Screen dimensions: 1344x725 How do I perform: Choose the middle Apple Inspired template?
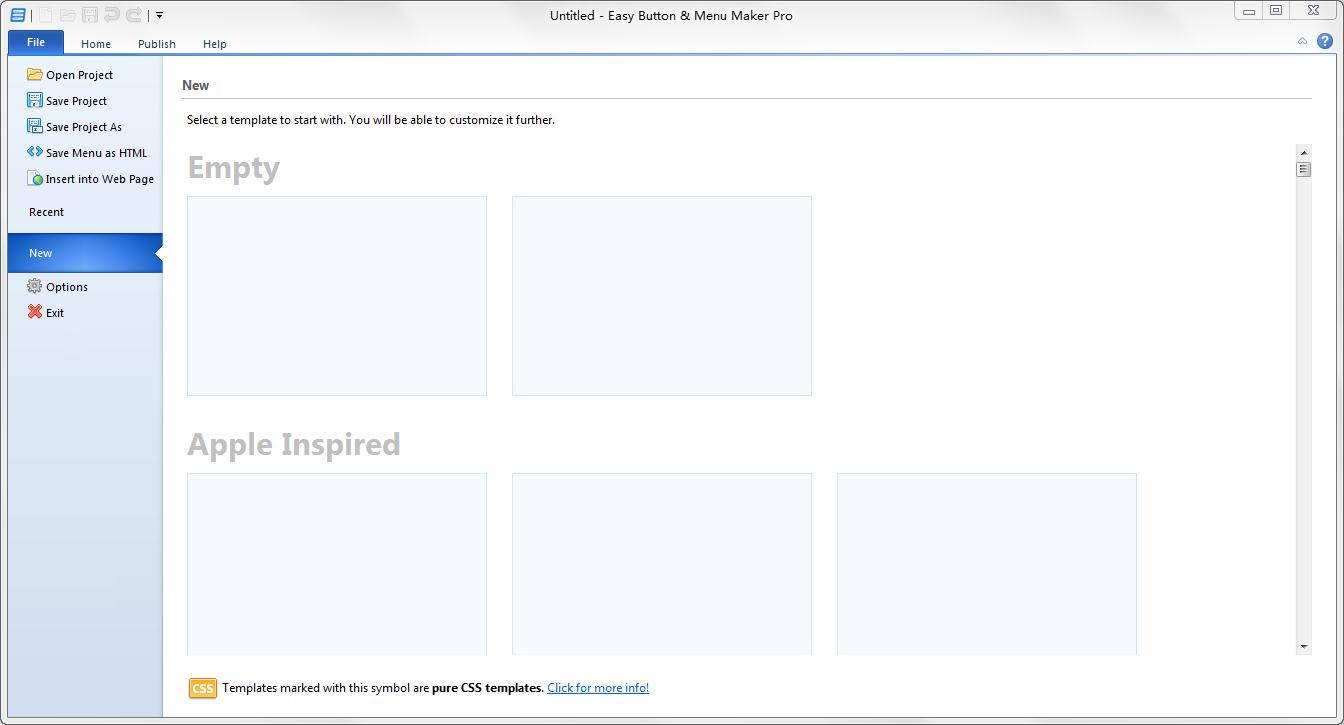[x=662, y=564]
